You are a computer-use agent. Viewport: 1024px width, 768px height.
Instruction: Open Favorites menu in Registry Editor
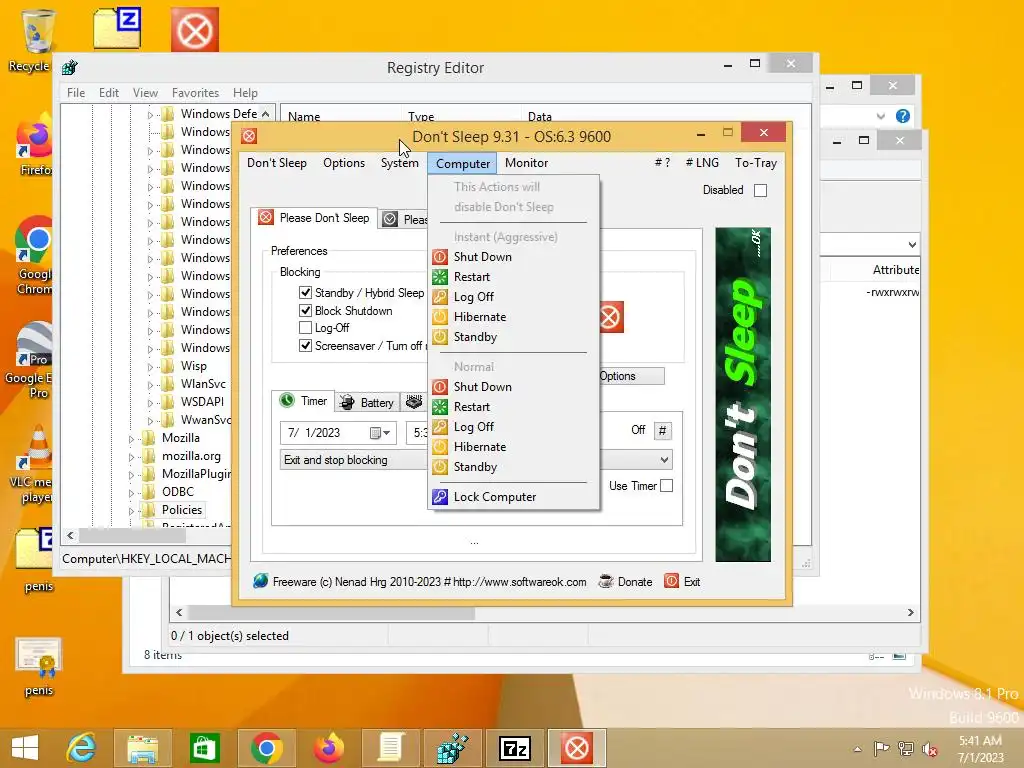point(195,93)
